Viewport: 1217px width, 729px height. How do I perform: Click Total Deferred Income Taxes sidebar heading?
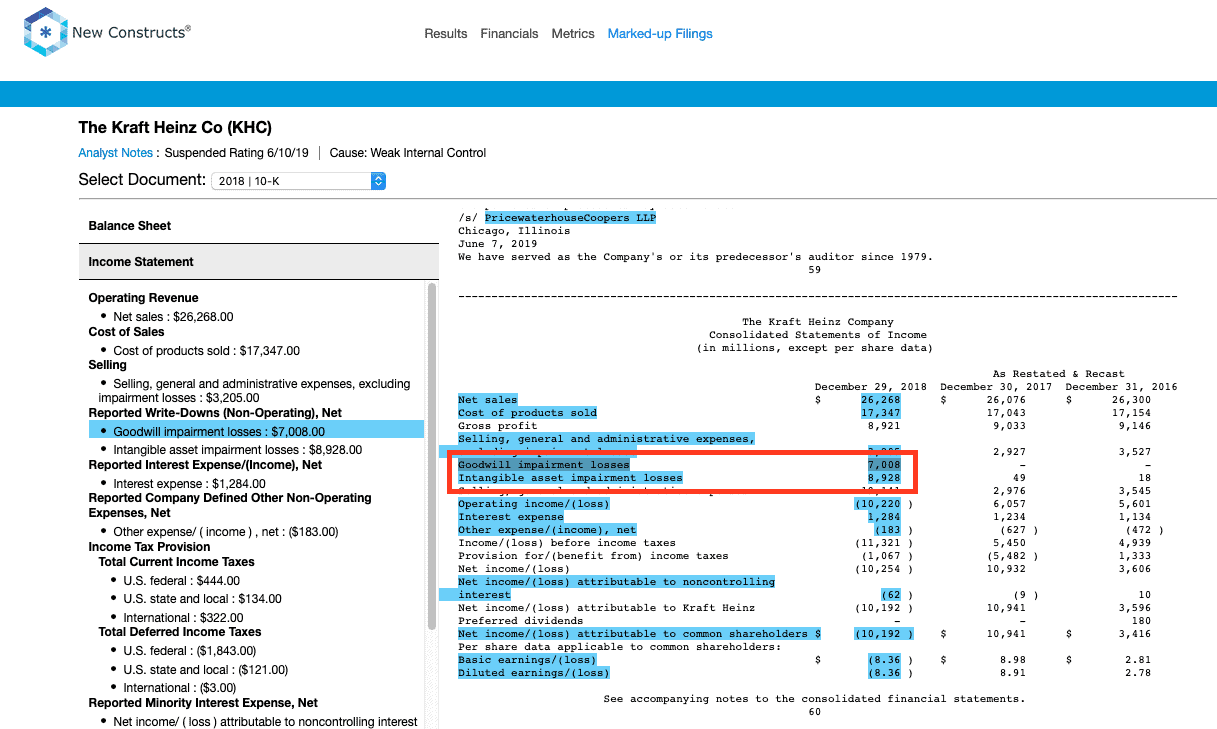pyautogui.click(x=180, y=632)
